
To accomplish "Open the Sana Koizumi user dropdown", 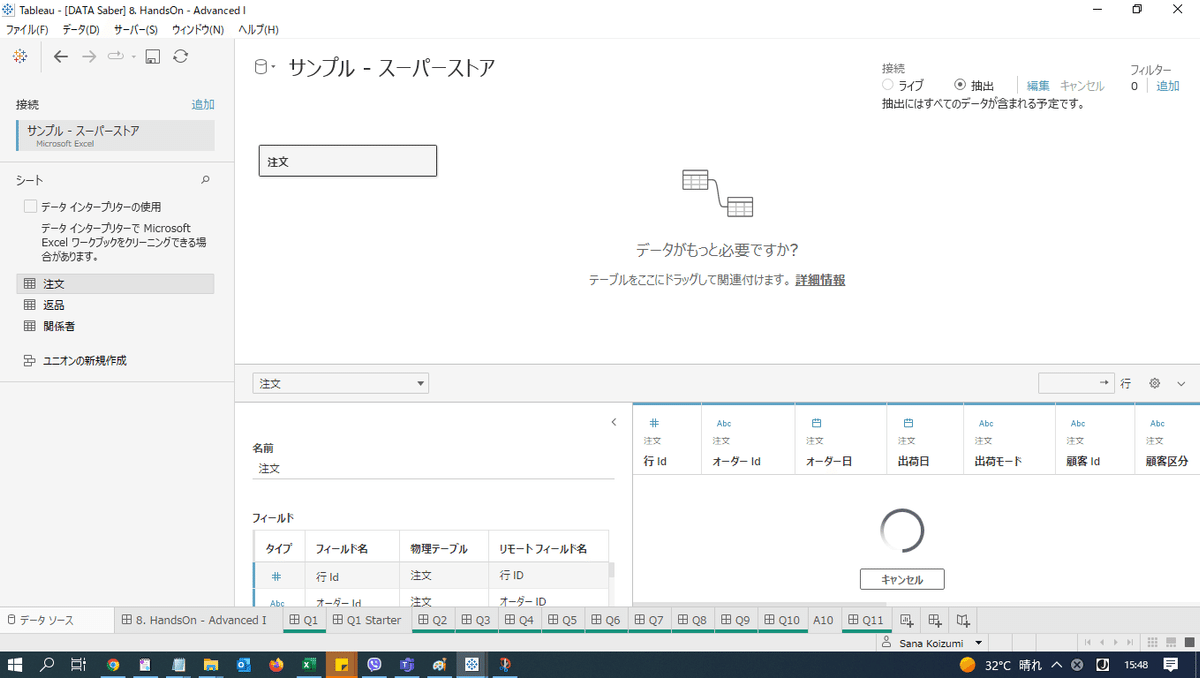I will (x=934, y=643).
